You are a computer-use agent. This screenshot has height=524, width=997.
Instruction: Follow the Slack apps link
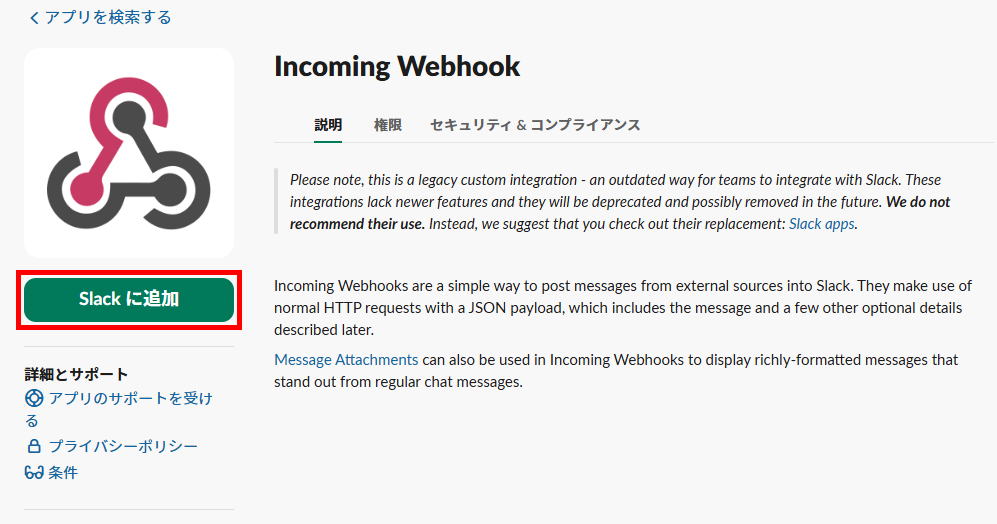[x=822, y=224]
